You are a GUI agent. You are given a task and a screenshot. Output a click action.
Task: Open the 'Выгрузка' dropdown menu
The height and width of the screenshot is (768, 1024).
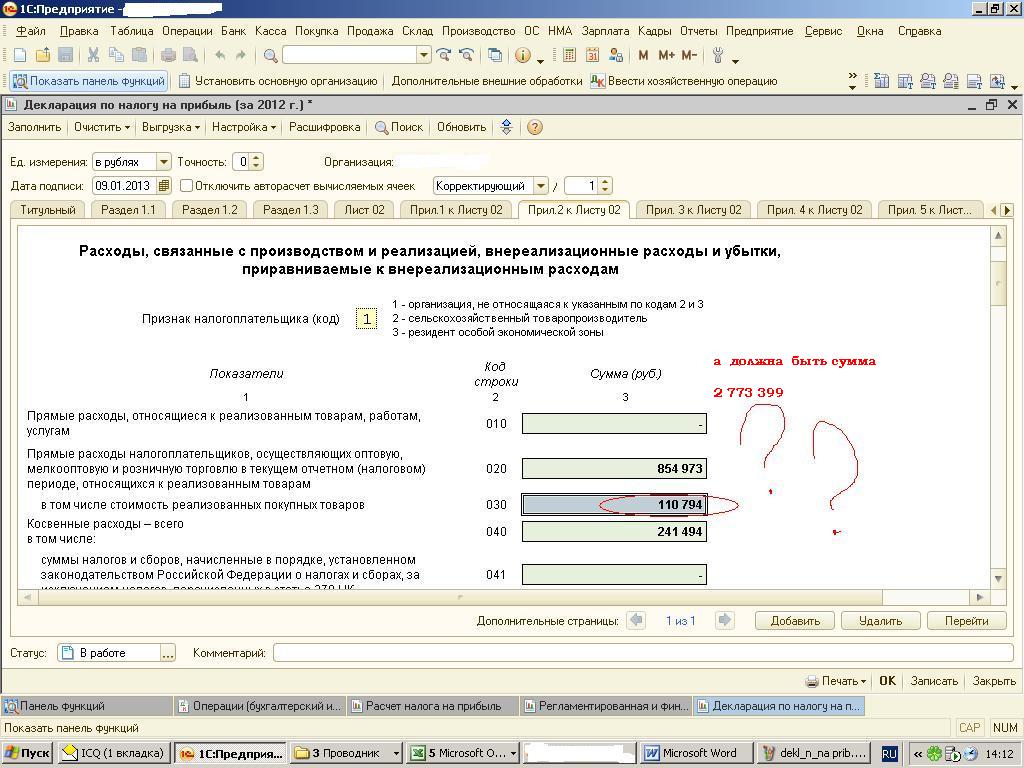click(x=170, y=127)
